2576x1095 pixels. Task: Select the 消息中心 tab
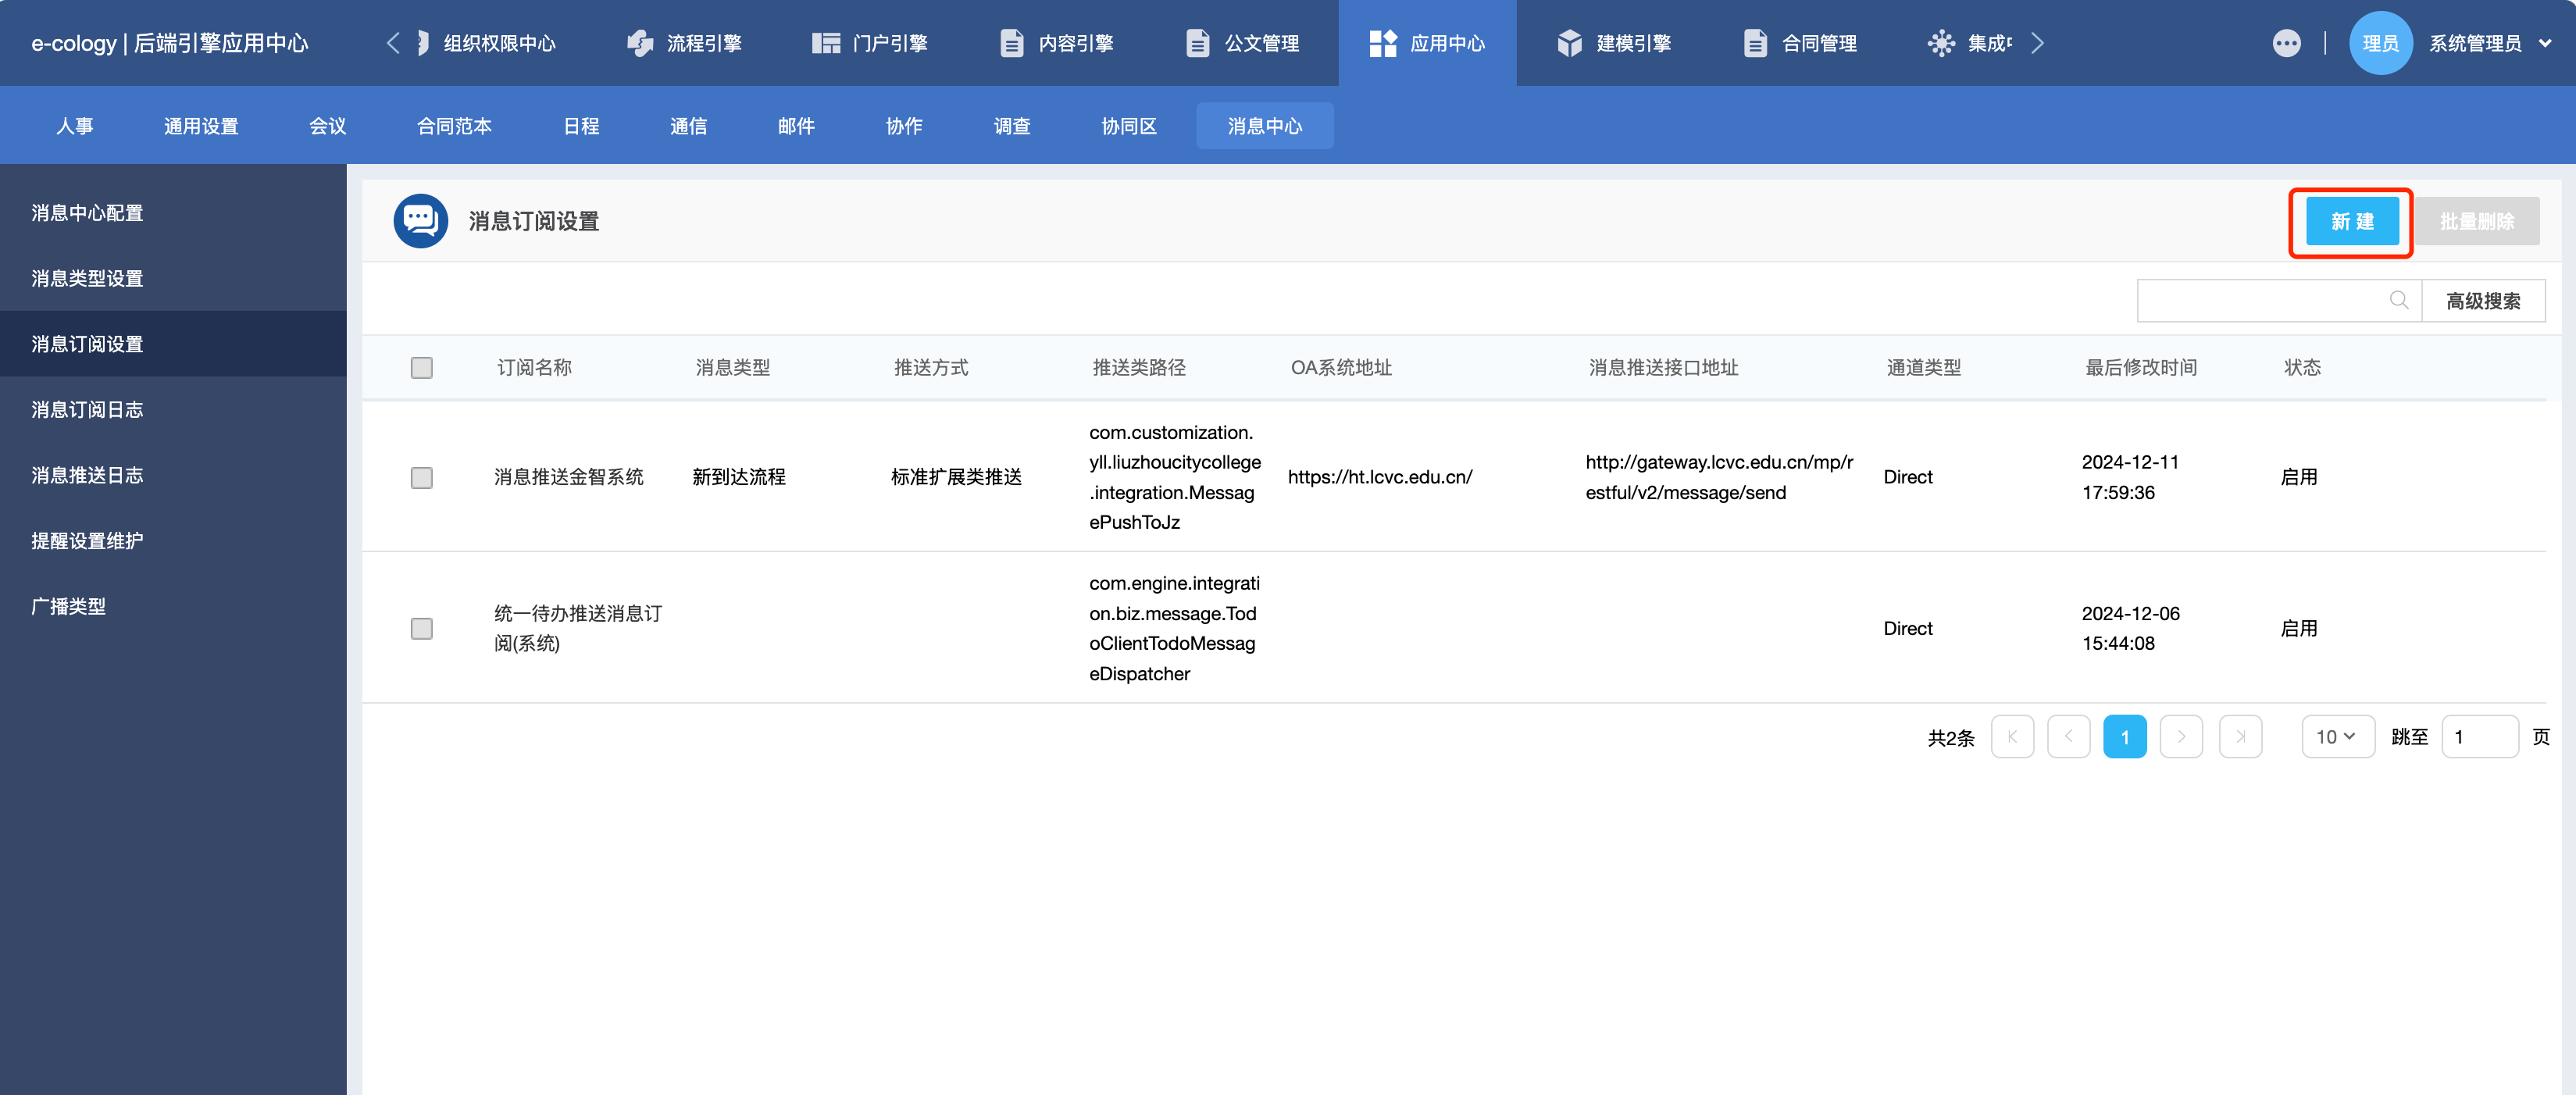[1264, 126]
